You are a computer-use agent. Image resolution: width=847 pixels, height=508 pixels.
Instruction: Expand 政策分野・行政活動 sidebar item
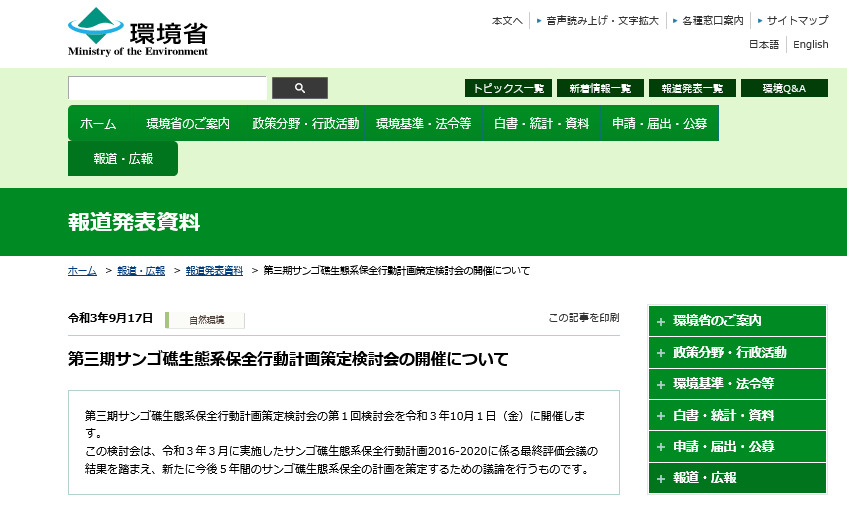[737, 353]
